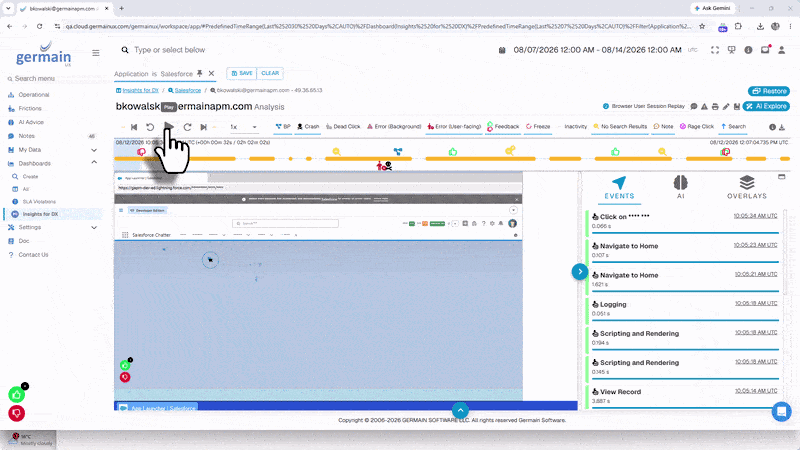Switch to the AI tab
The image size is (800, 450).
[x=681, y=187]
